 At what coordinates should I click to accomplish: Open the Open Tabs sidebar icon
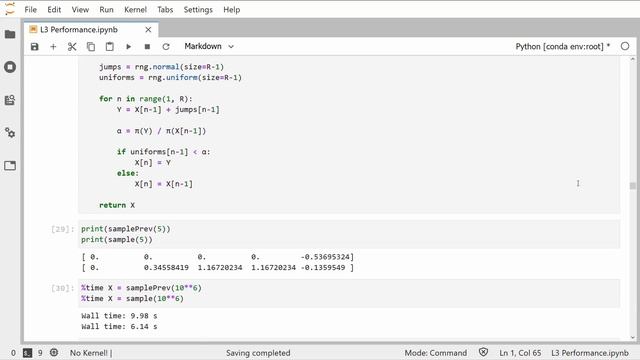coord(10,165)
